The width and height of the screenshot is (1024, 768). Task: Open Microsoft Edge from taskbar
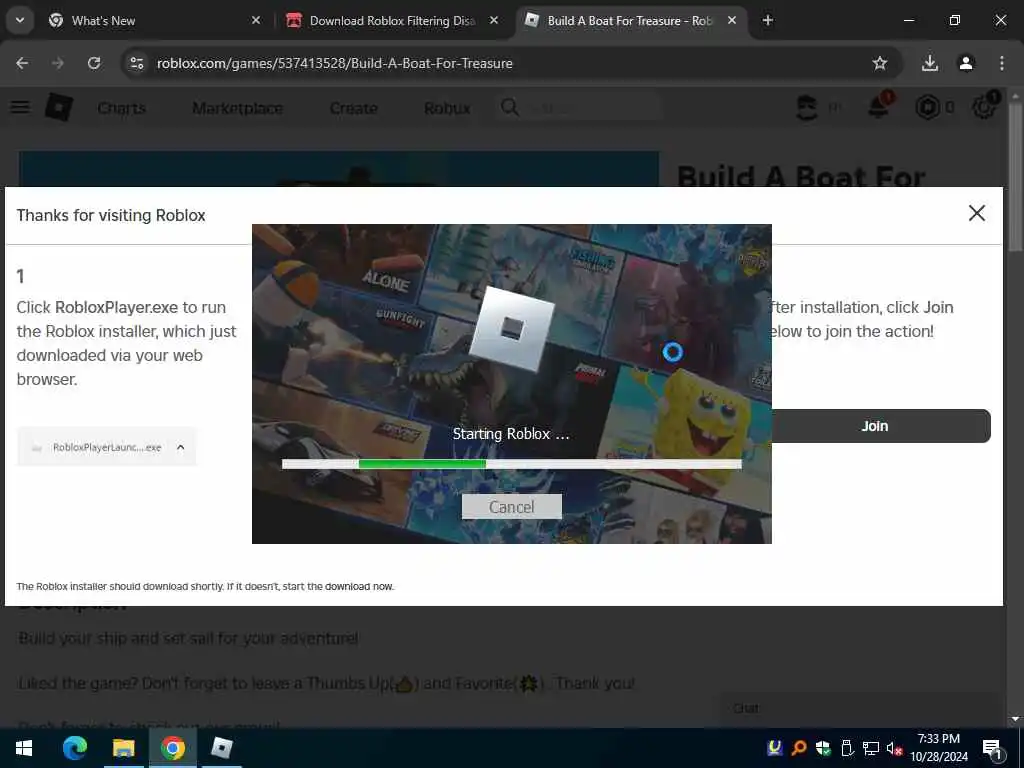pos(74,748)
